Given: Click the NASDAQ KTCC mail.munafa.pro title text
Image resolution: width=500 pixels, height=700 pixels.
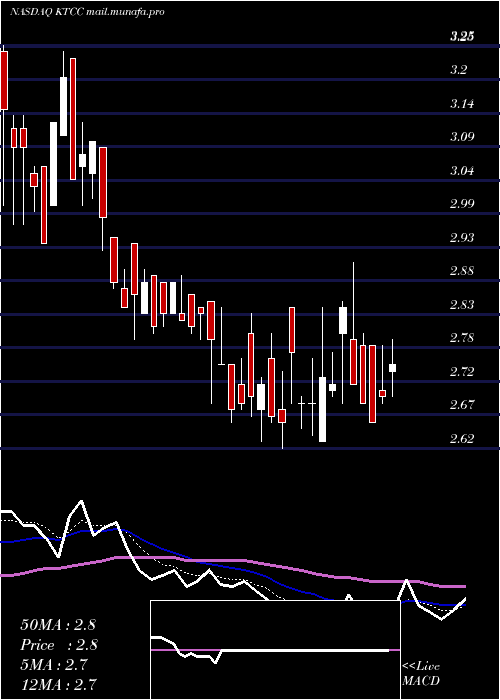Looking at the screenshot, I should point(88,12).
